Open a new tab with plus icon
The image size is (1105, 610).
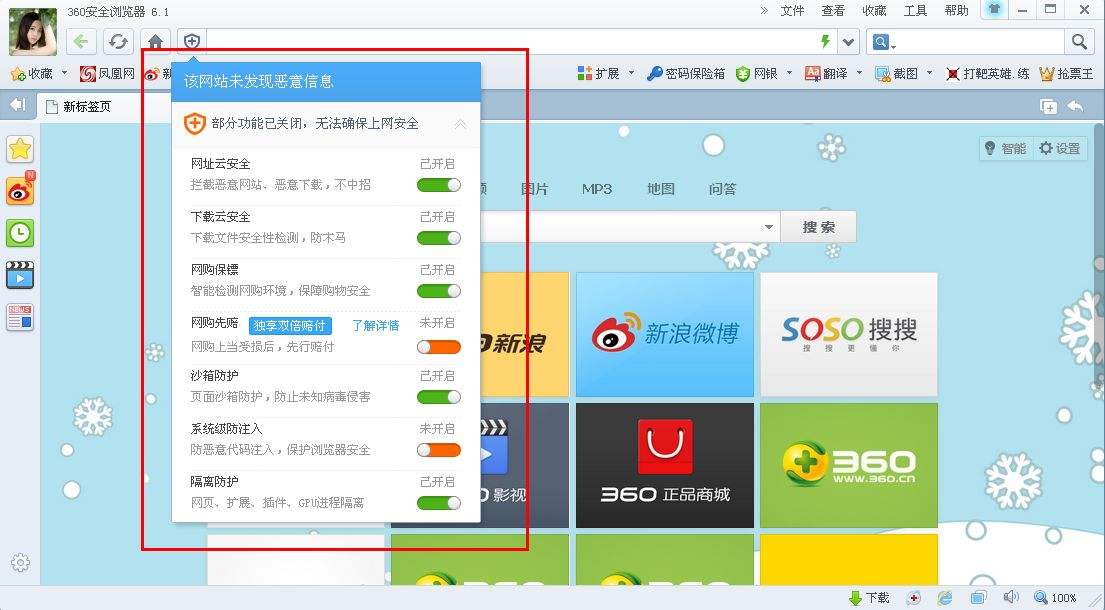click(1049, 106)
